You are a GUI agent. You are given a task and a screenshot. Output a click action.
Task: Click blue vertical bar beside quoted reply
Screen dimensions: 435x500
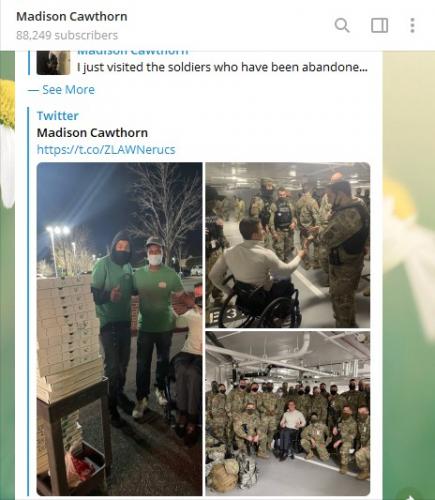point(29,63)
